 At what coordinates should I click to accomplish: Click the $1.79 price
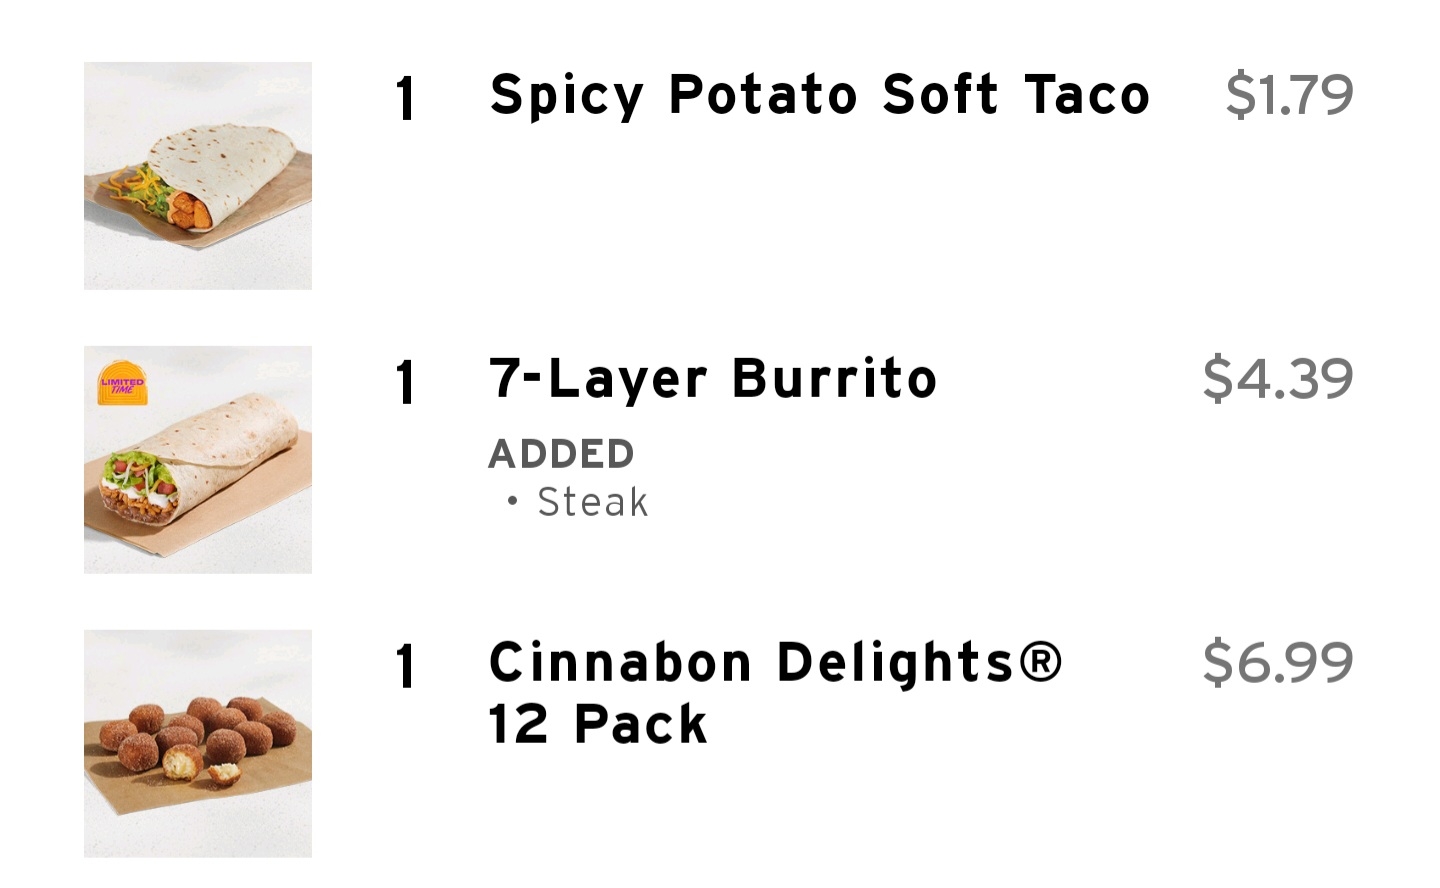[1289, 95]
